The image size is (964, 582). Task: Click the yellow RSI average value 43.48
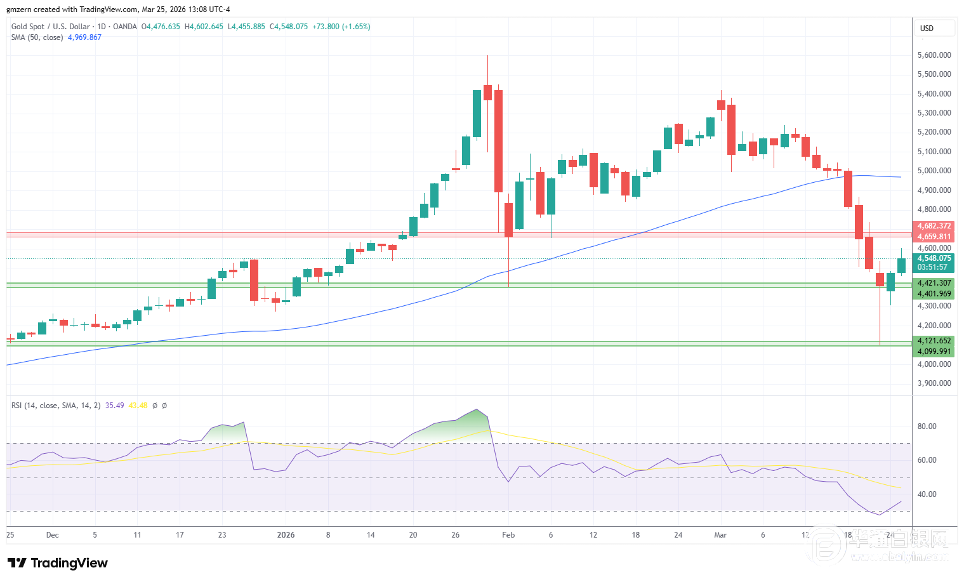click(166, 405)
